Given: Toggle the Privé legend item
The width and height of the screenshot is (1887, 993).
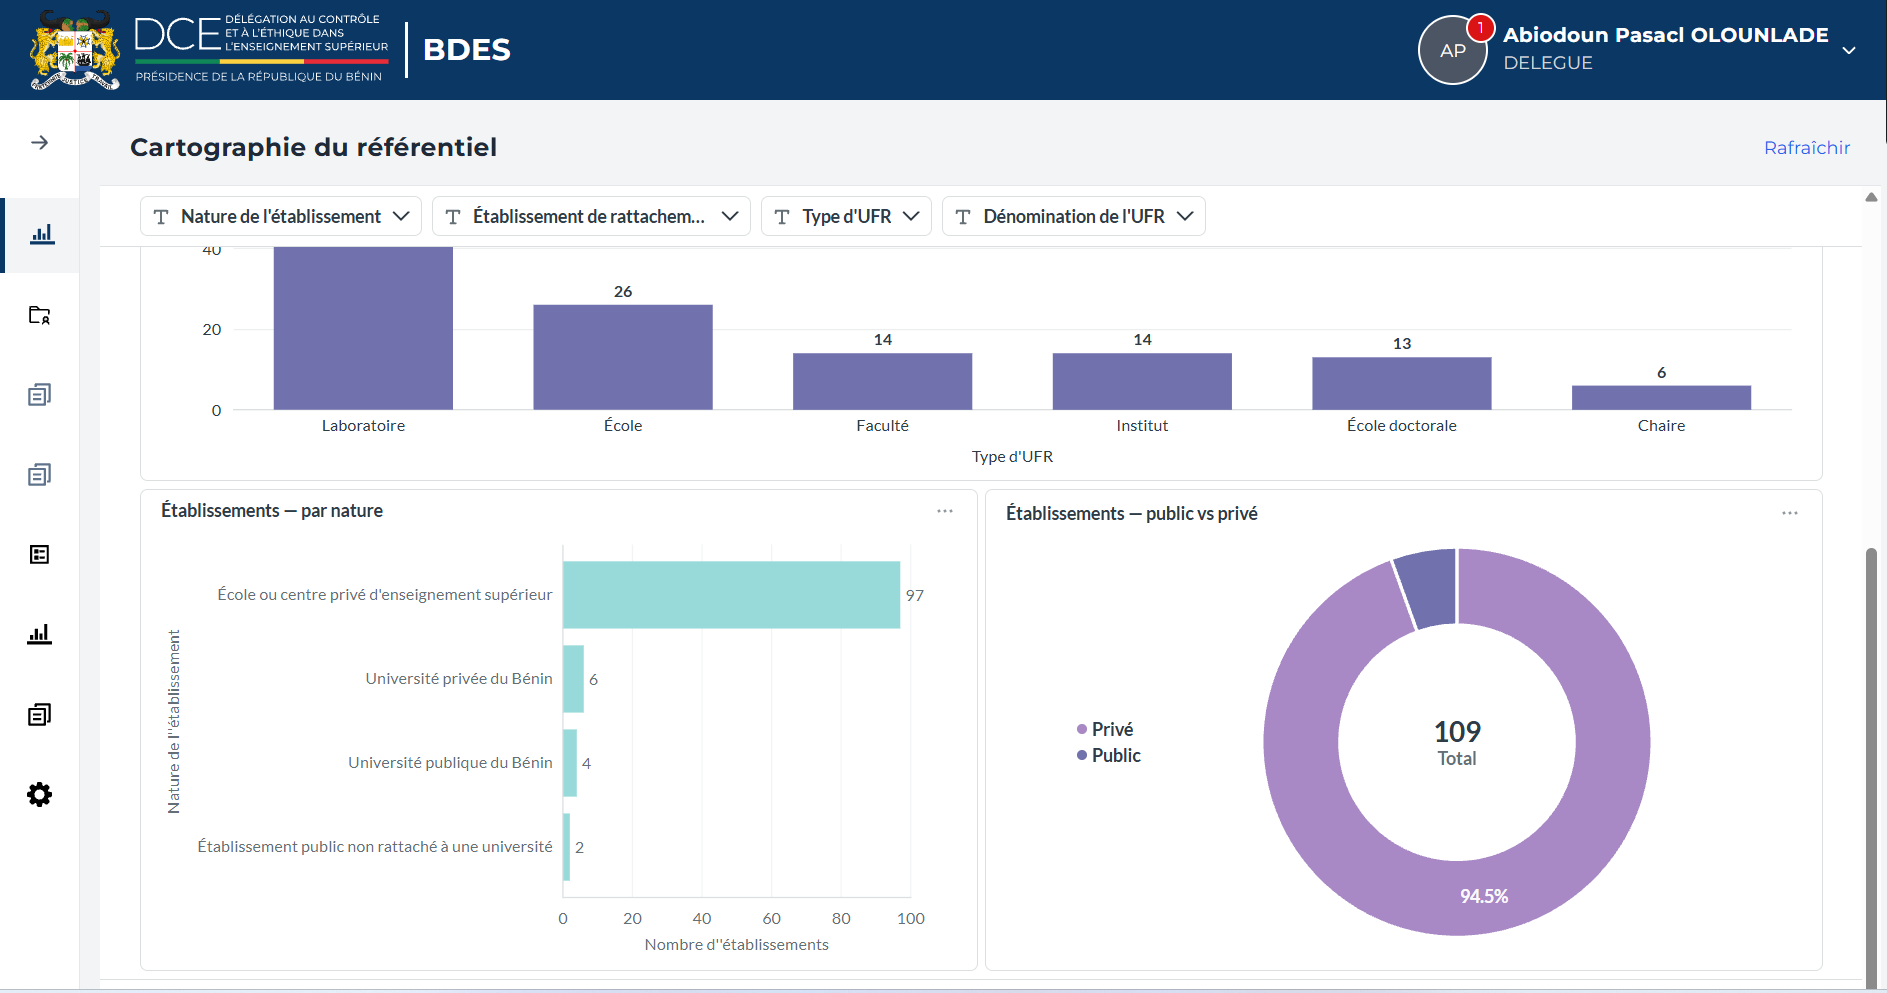Looking at the screenshot, I should 1105,729.
